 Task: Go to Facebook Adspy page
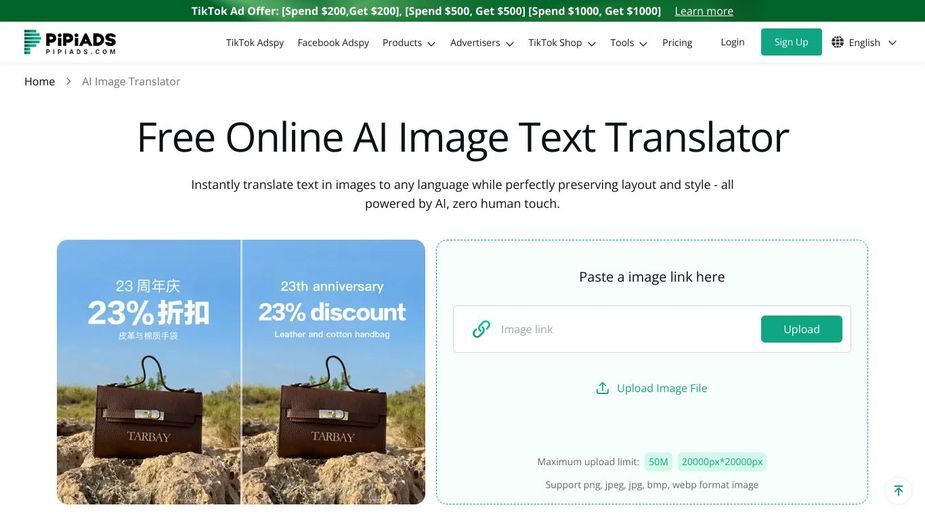tap(333, 42)
